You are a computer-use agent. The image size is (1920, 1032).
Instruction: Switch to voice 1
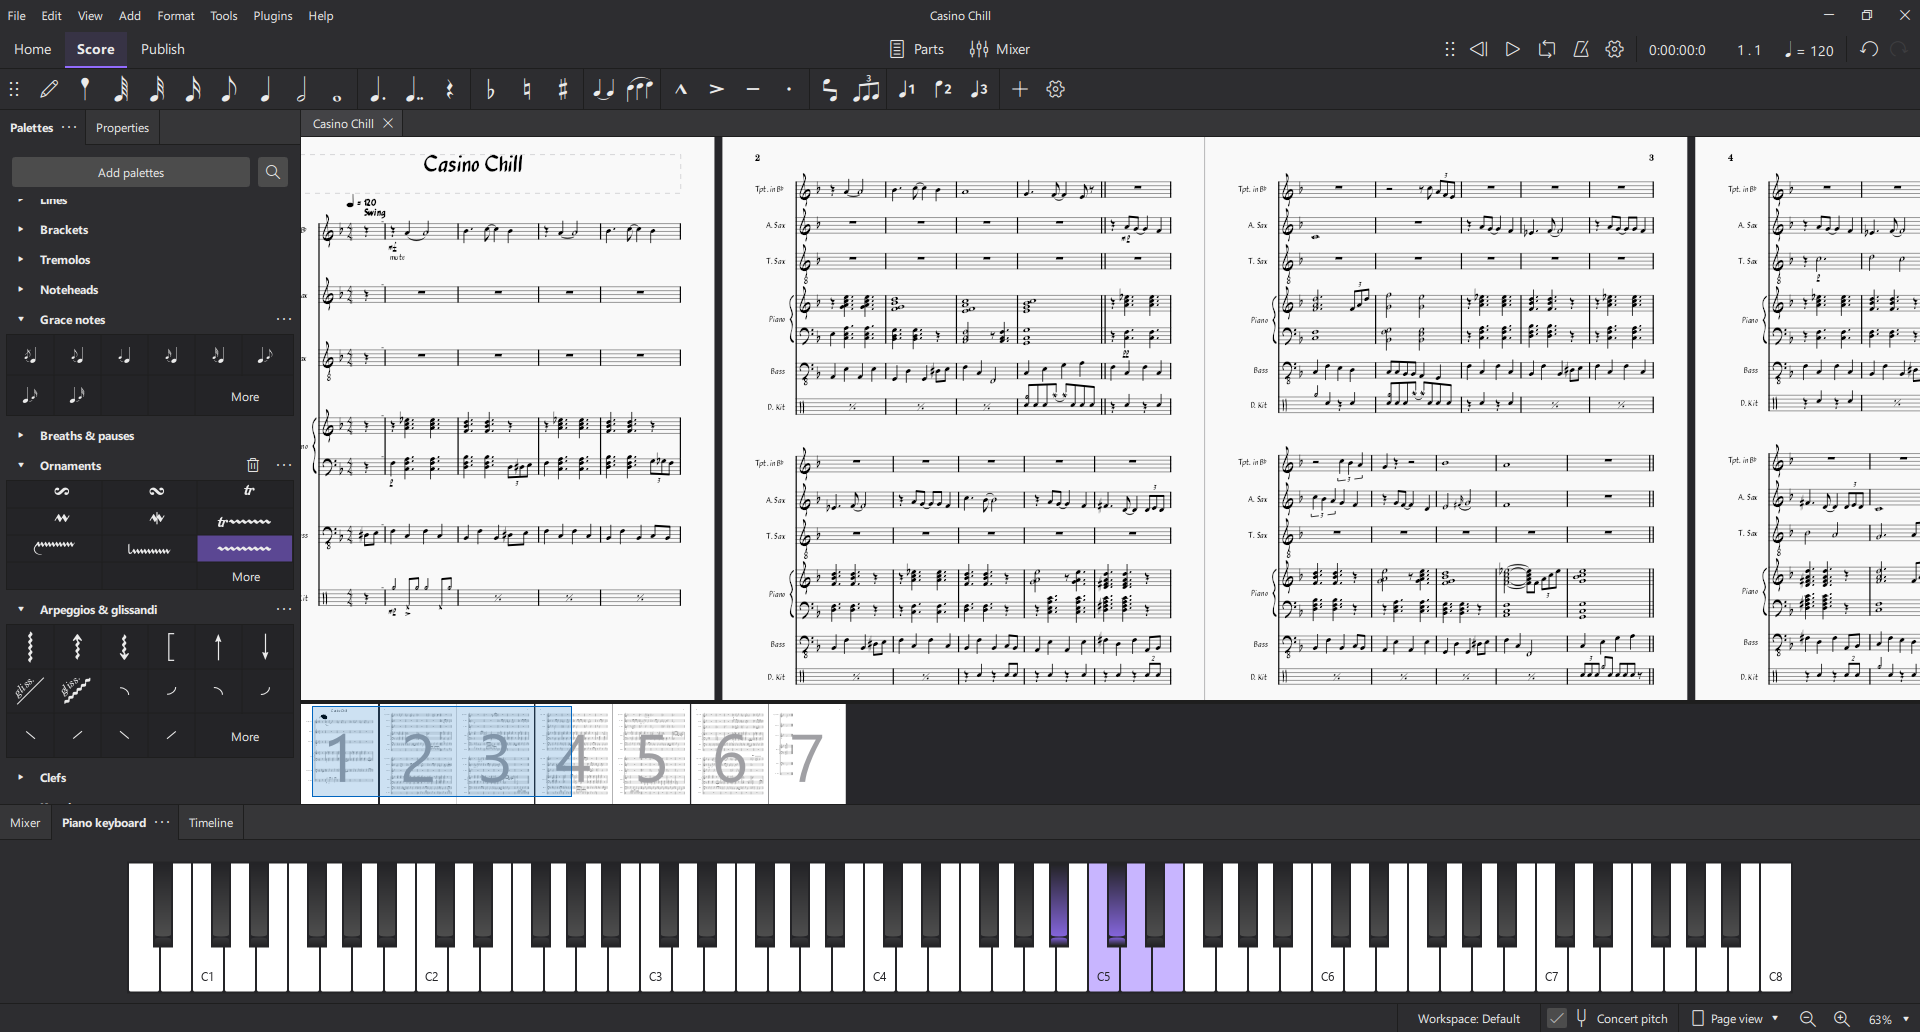(x=907, y=89)
